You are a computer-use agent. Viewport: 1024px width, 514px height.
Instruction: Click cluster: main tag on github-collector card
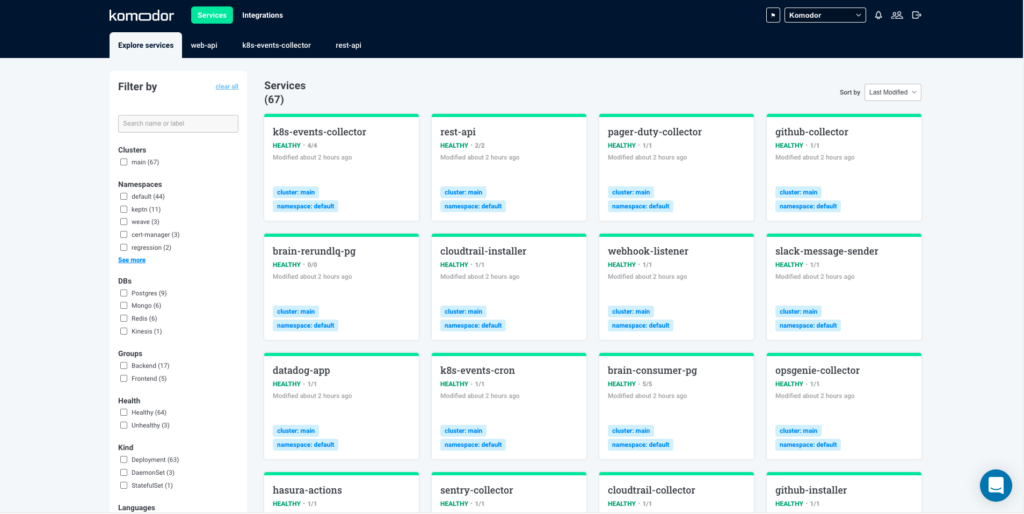point(798,192)
